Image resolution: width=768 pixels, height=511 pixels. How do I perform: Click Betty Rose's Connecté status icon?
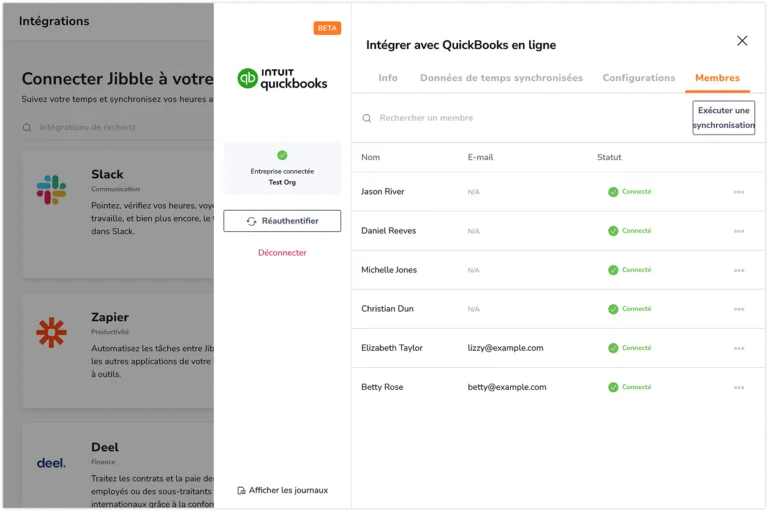613,387
